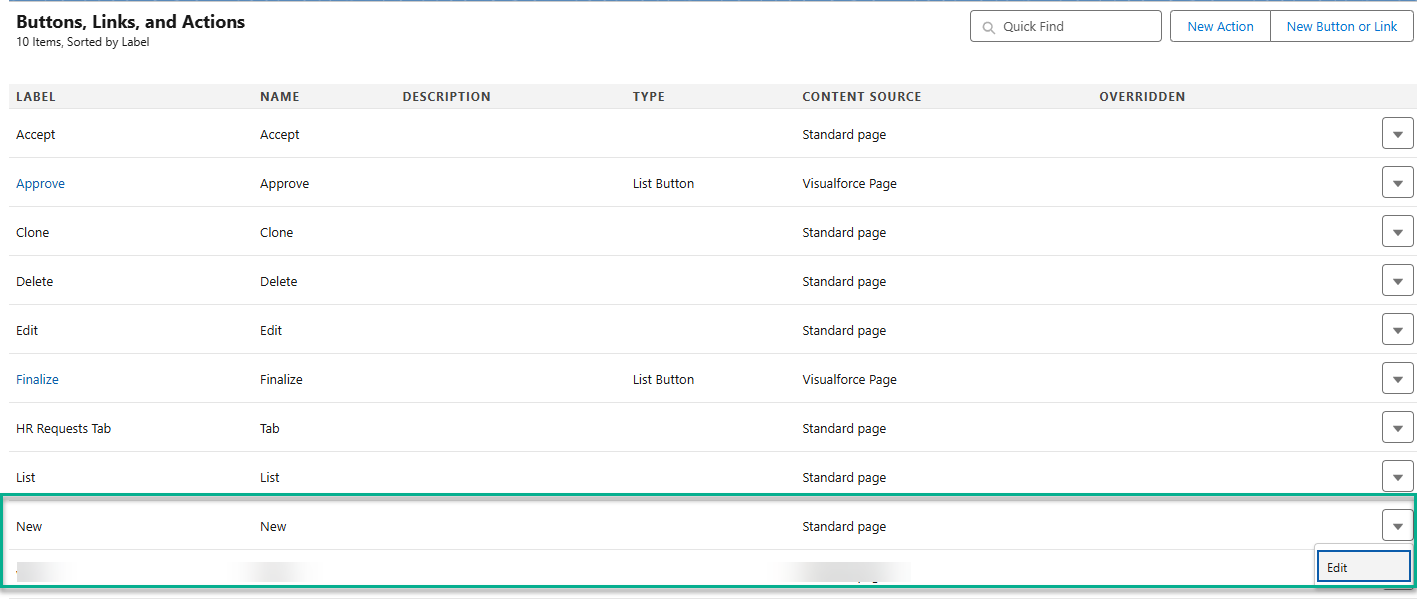Screen dimensions: 1417x599
Task: Click the Tab name cell
Action: click(270, 429)
